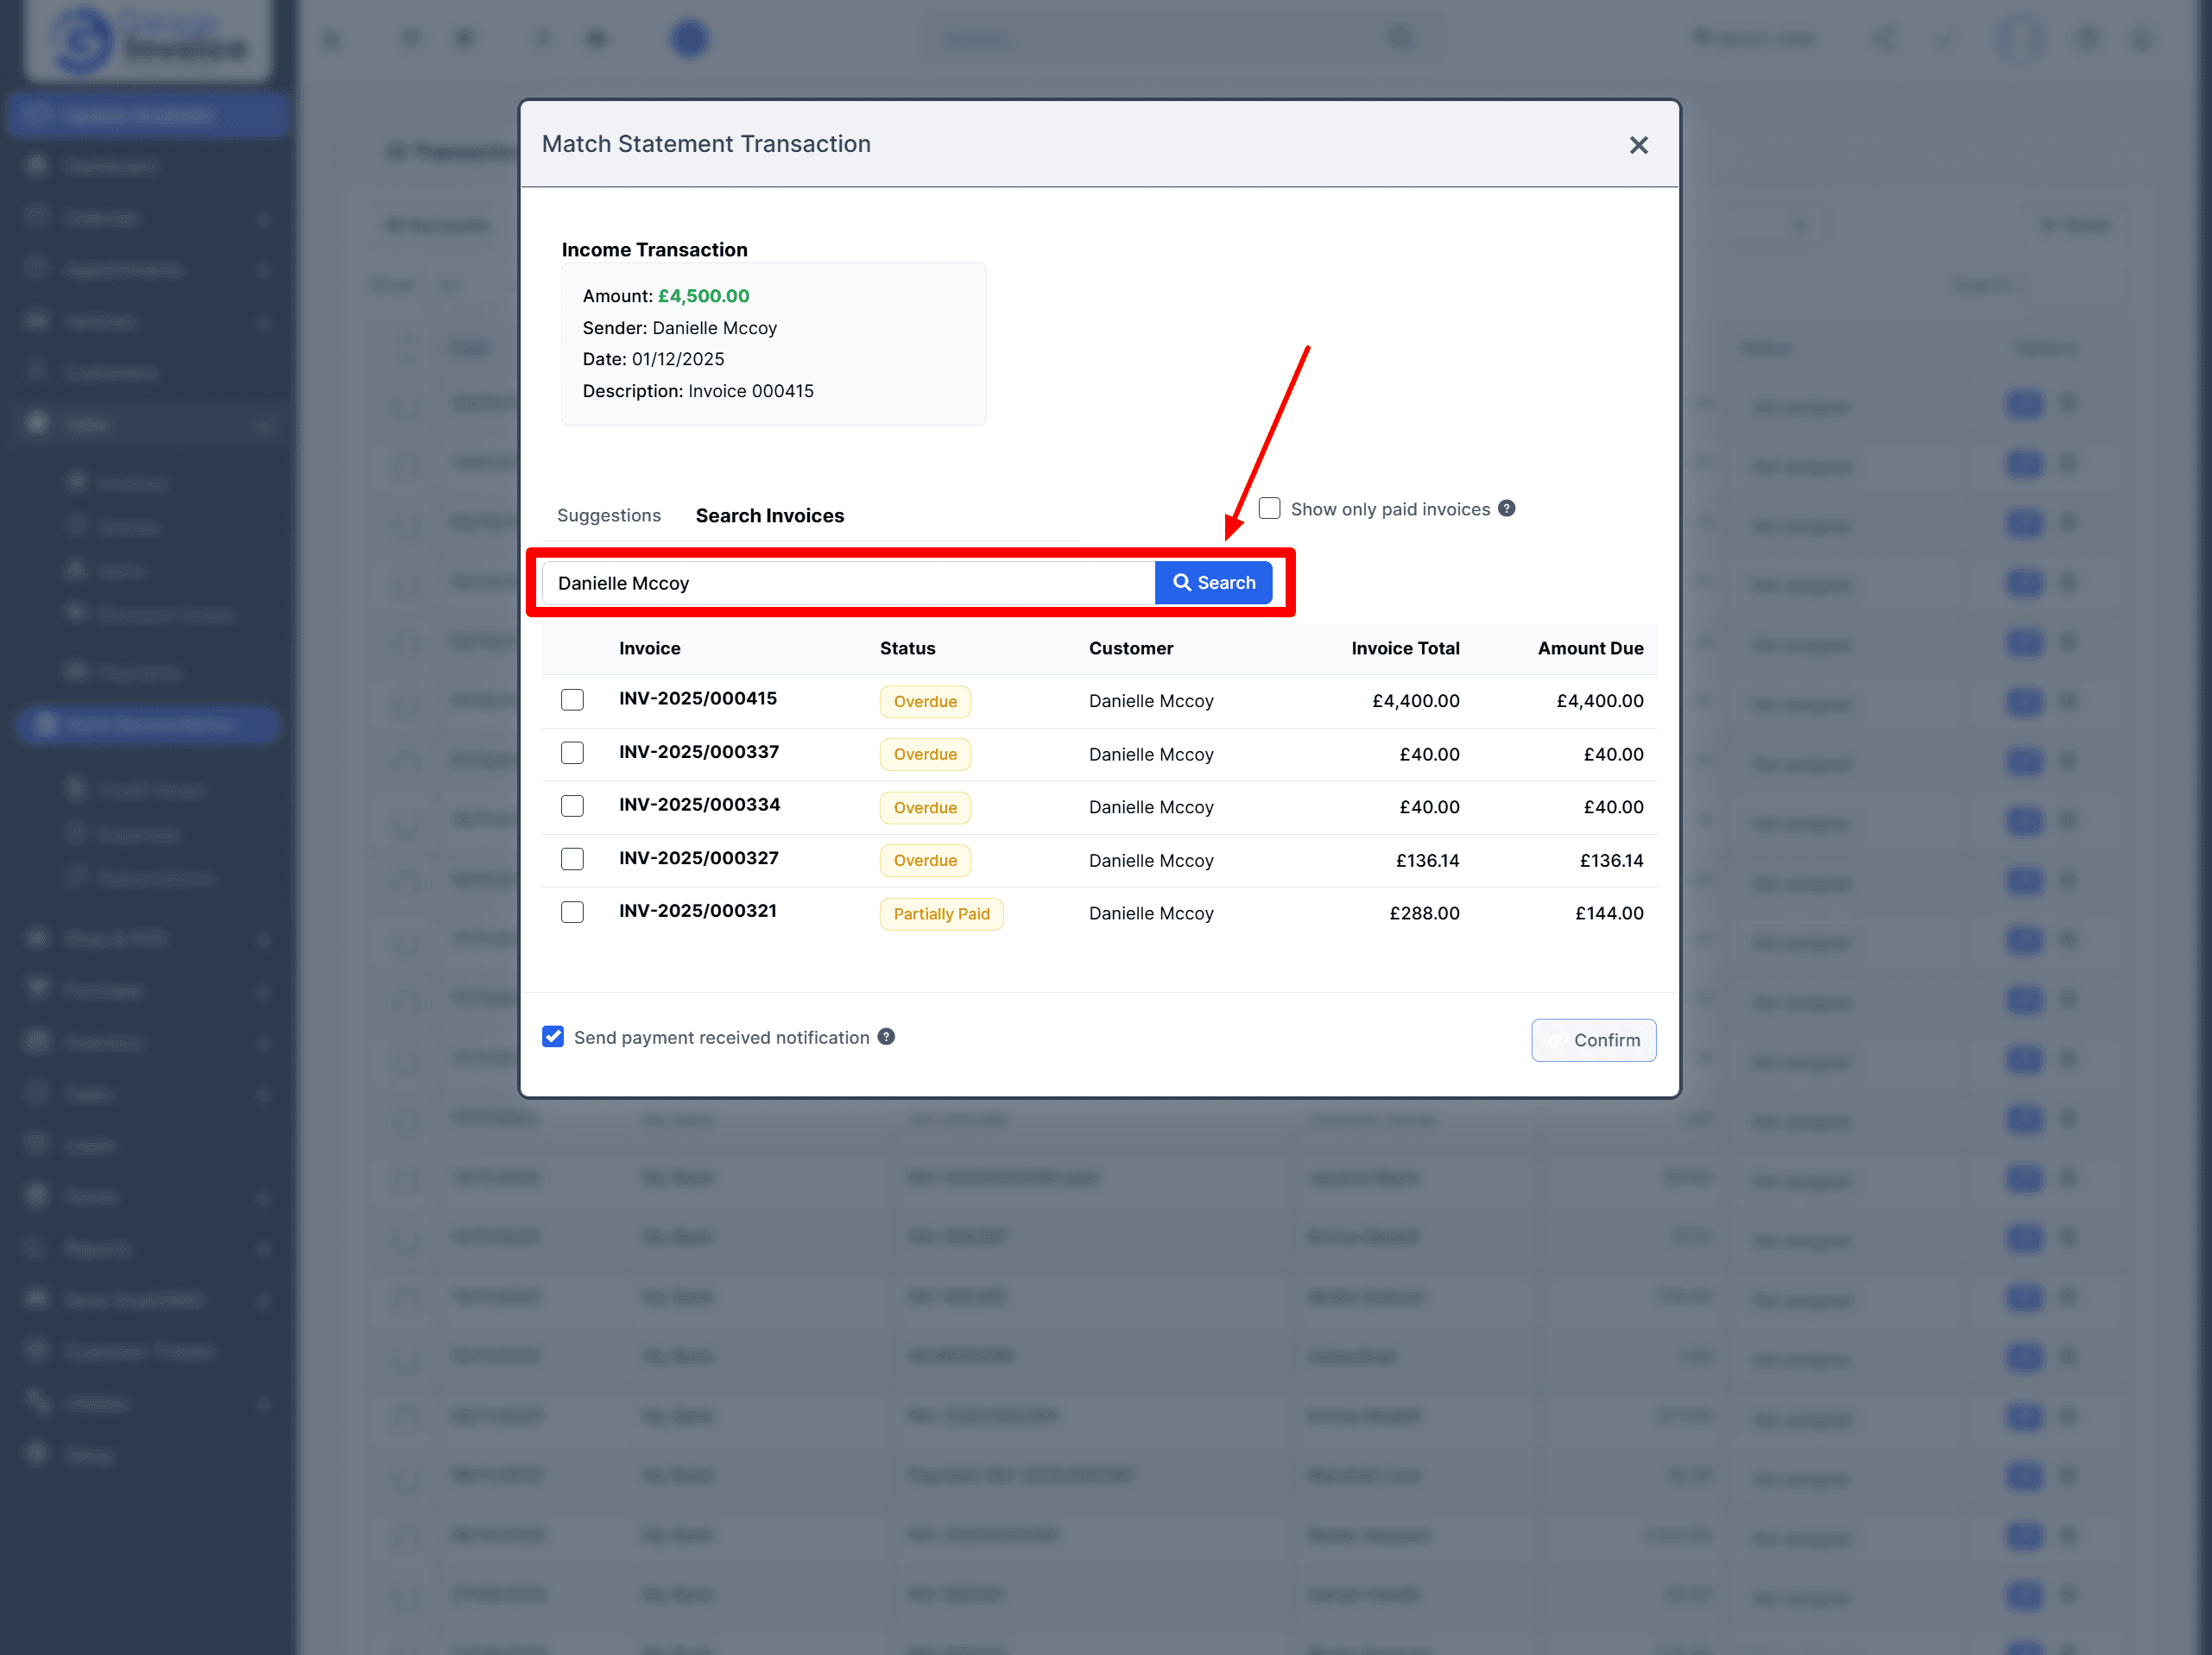Click the blue circle icon in top toolbar
This screenshot has height=1655, width=2212.
coord(689,39)
